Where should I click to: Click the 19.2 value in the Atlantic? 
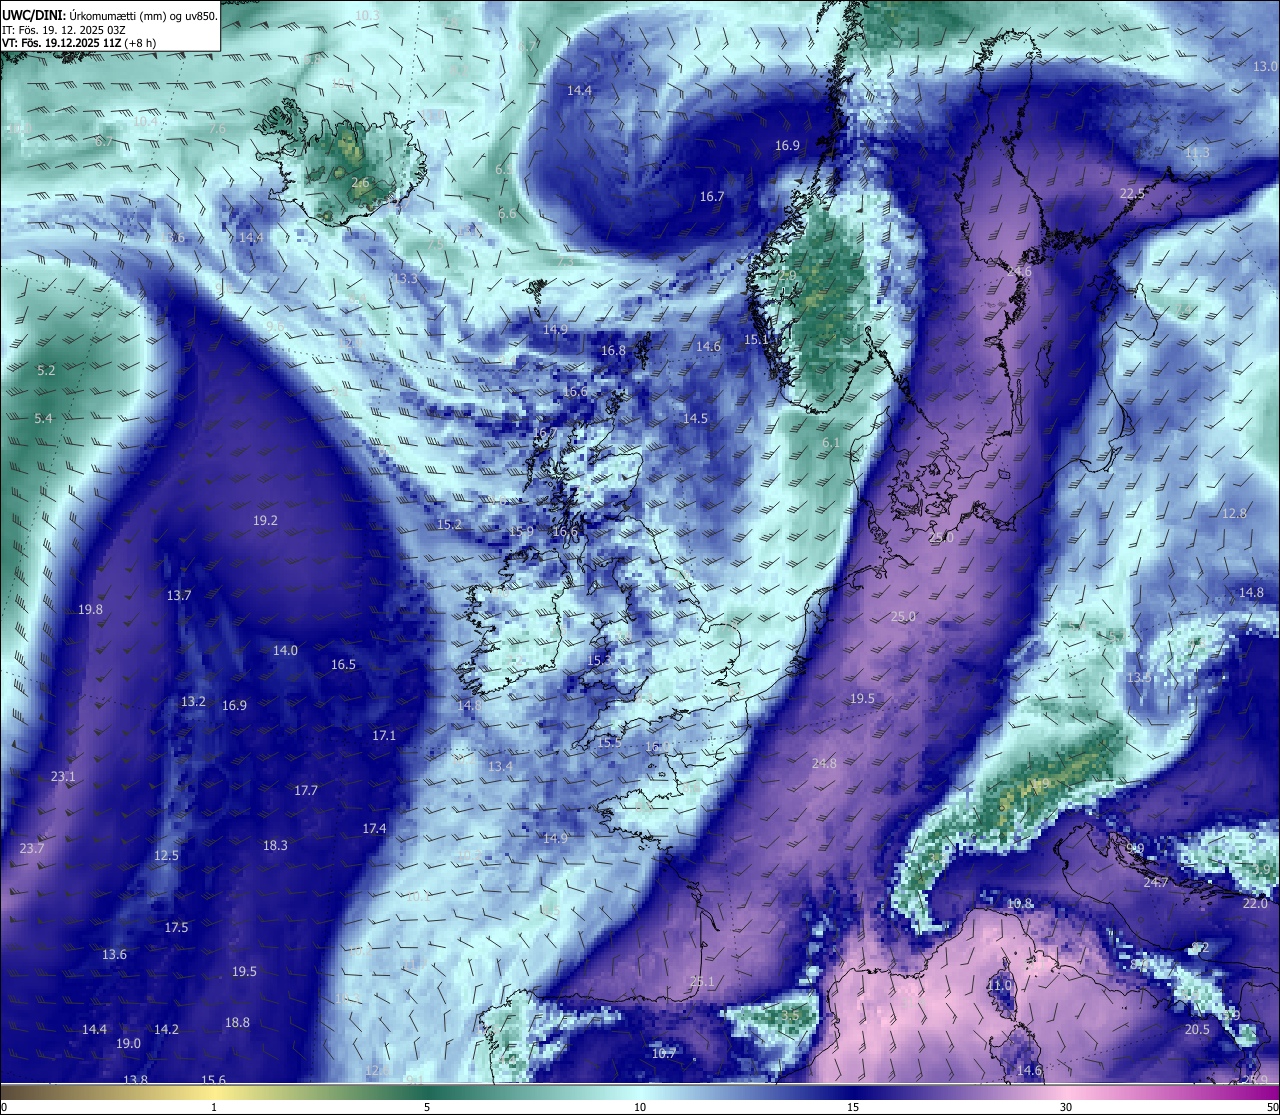point(265,520)
